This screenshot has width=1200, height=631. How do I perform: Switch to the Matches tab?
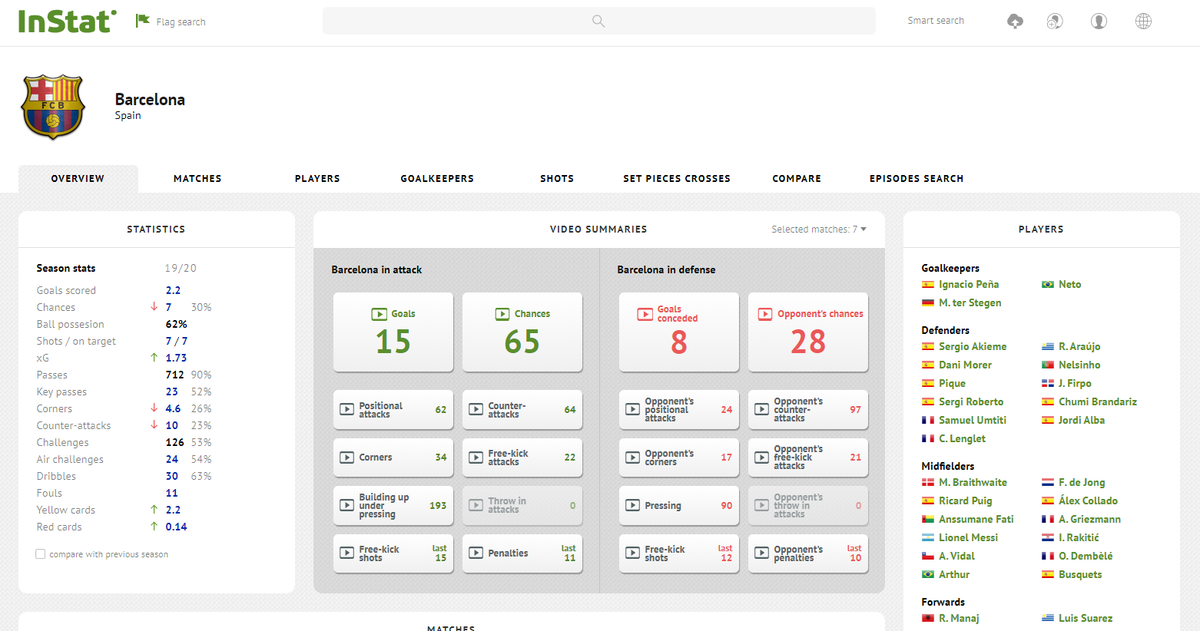point(197,179)
